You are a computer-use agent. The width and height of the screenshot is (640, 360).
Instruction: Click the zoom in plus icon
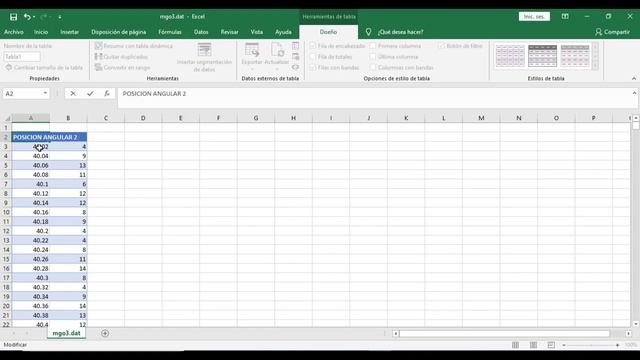pos(618,345)
